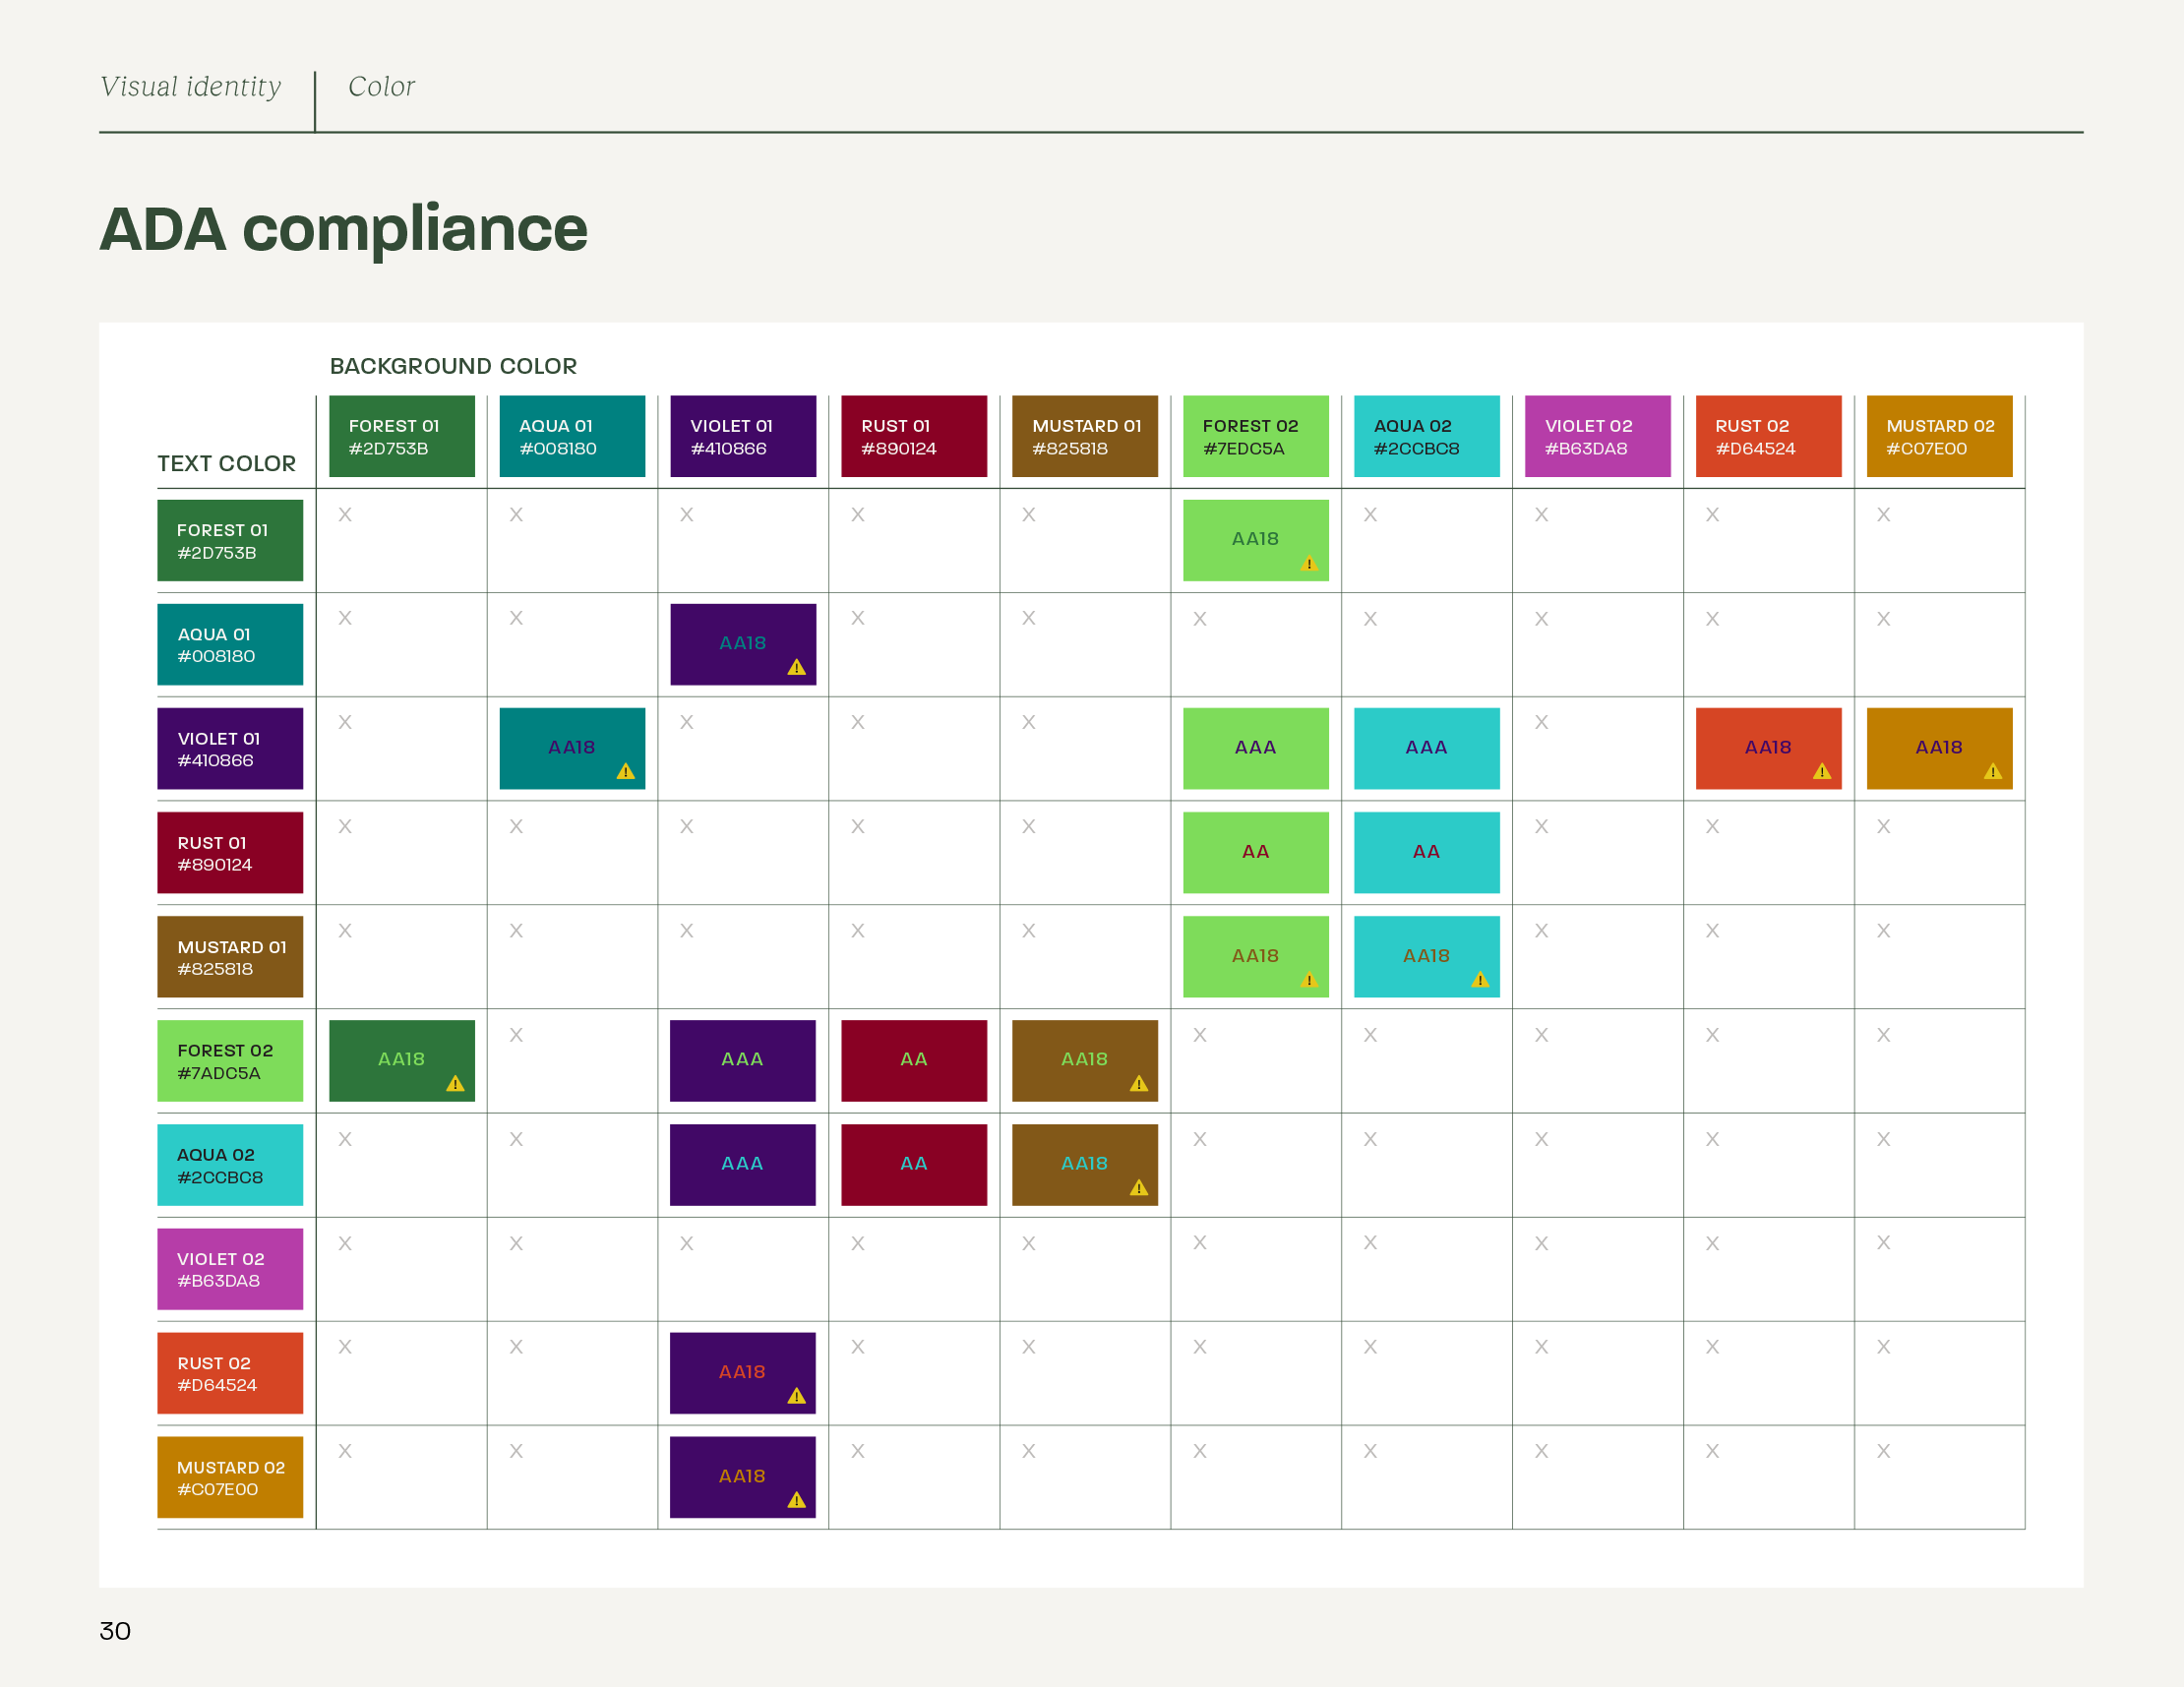Click warning icon in Mustard 01 text on Aqua 02 cell

coord(1480,980)
